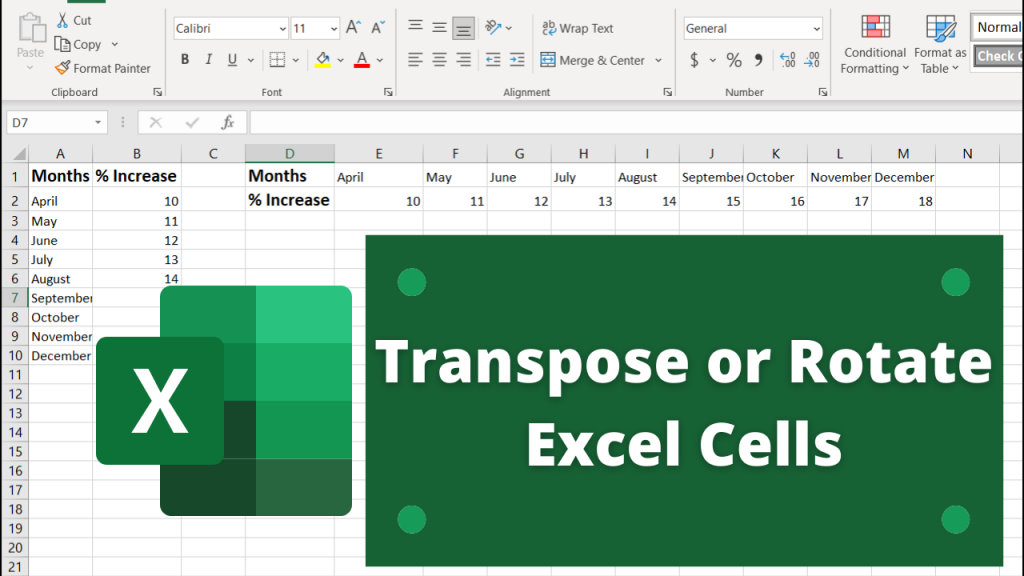Select column N header
The width and height of the screenshot is (1024, 576).
(x=967, y=153)
